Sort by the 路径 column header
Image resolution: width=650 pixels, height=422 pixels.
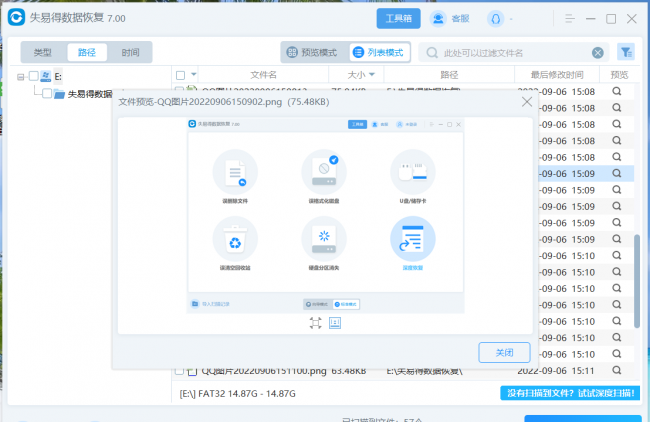[x=449, y=75]
